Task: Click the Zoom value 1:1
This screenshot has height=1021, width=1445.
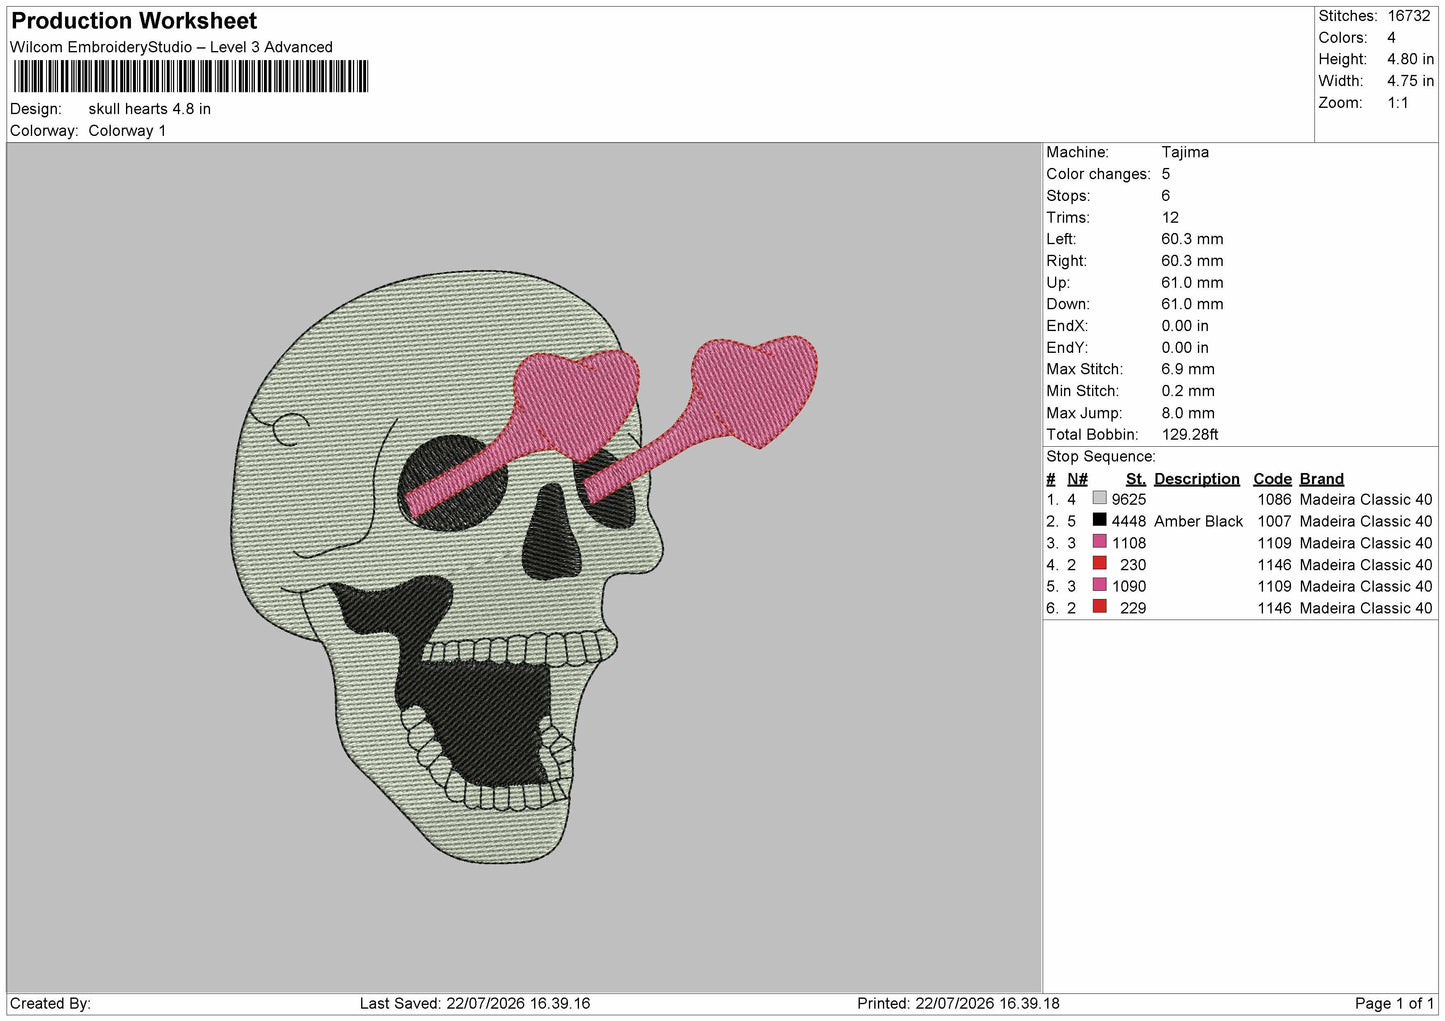Action: click(x=1397, y=103)
